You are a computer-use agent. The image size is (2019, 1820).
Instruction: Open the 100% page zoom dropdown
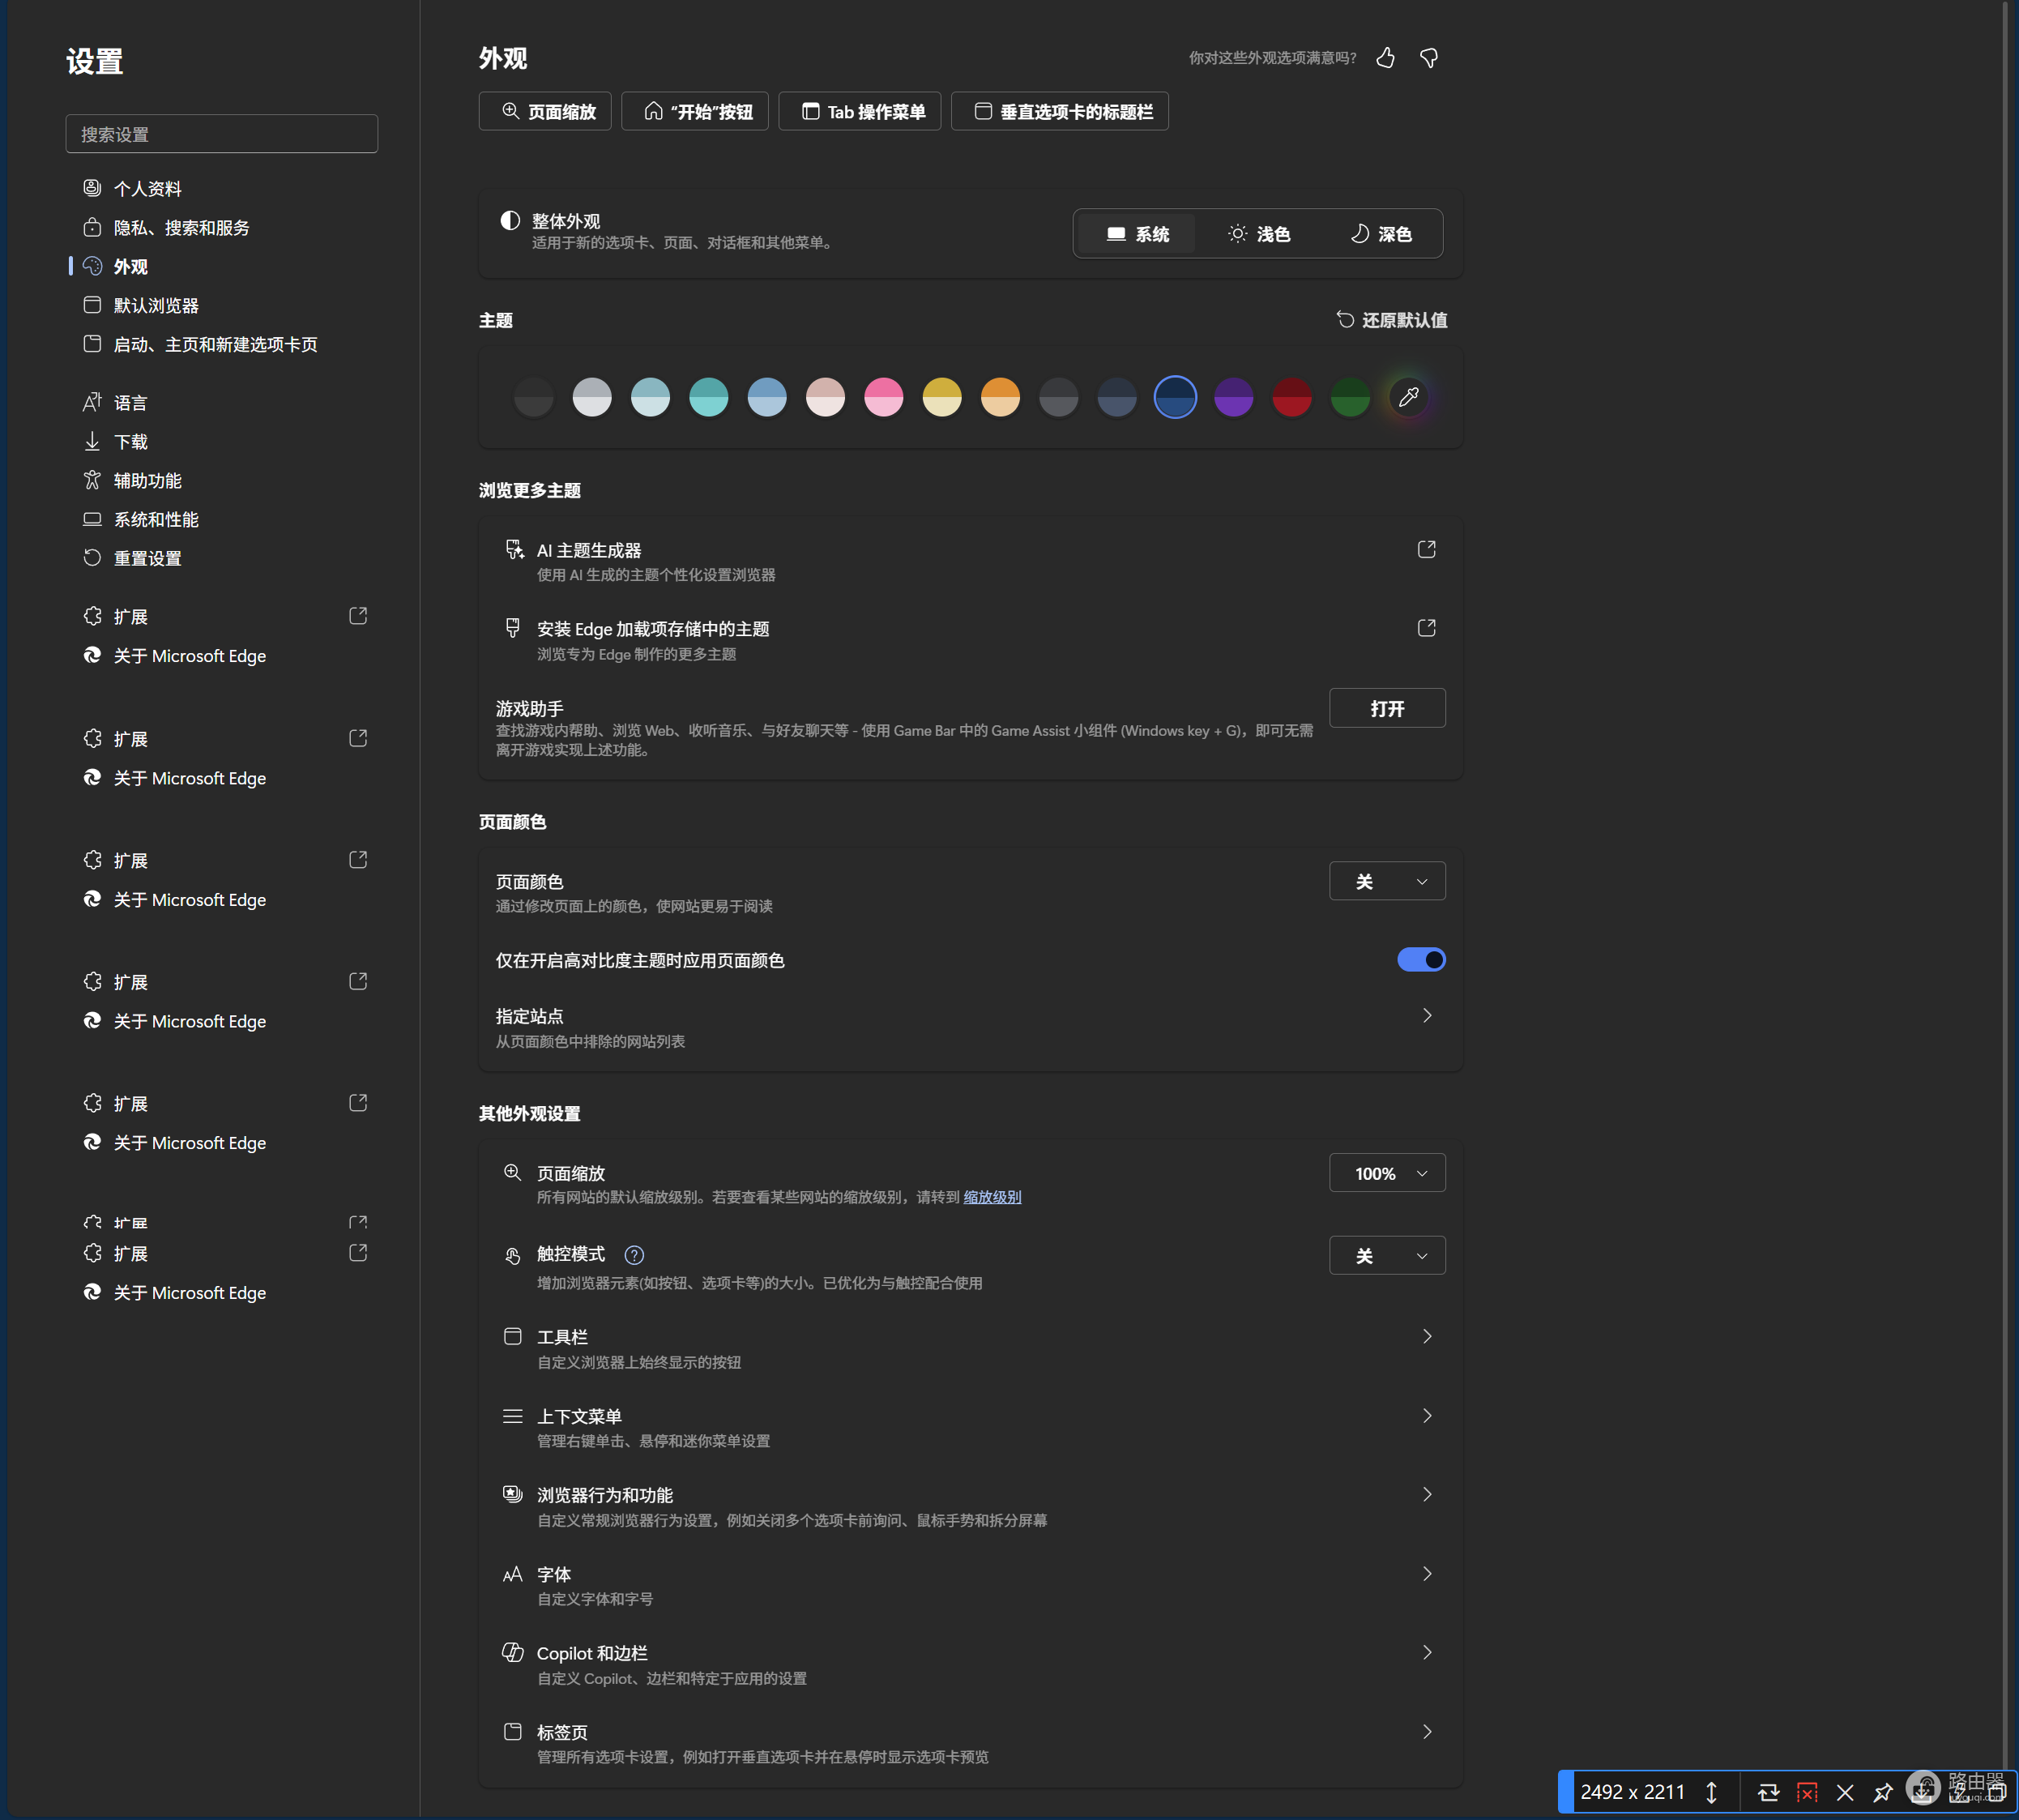click(1387, 1173)
